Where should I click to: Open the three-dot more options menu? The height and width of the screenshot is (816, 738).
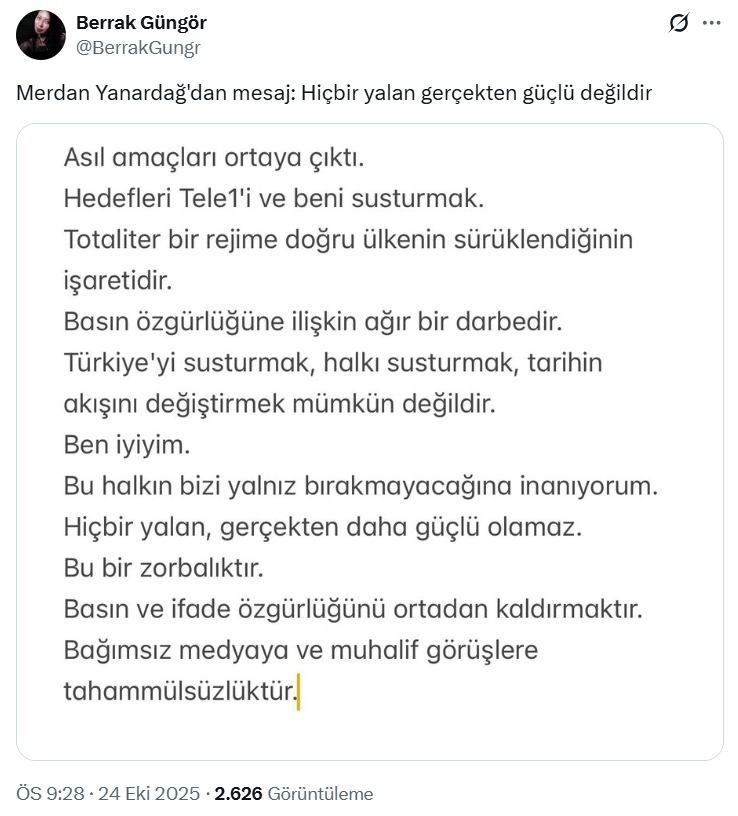[711, 23]
